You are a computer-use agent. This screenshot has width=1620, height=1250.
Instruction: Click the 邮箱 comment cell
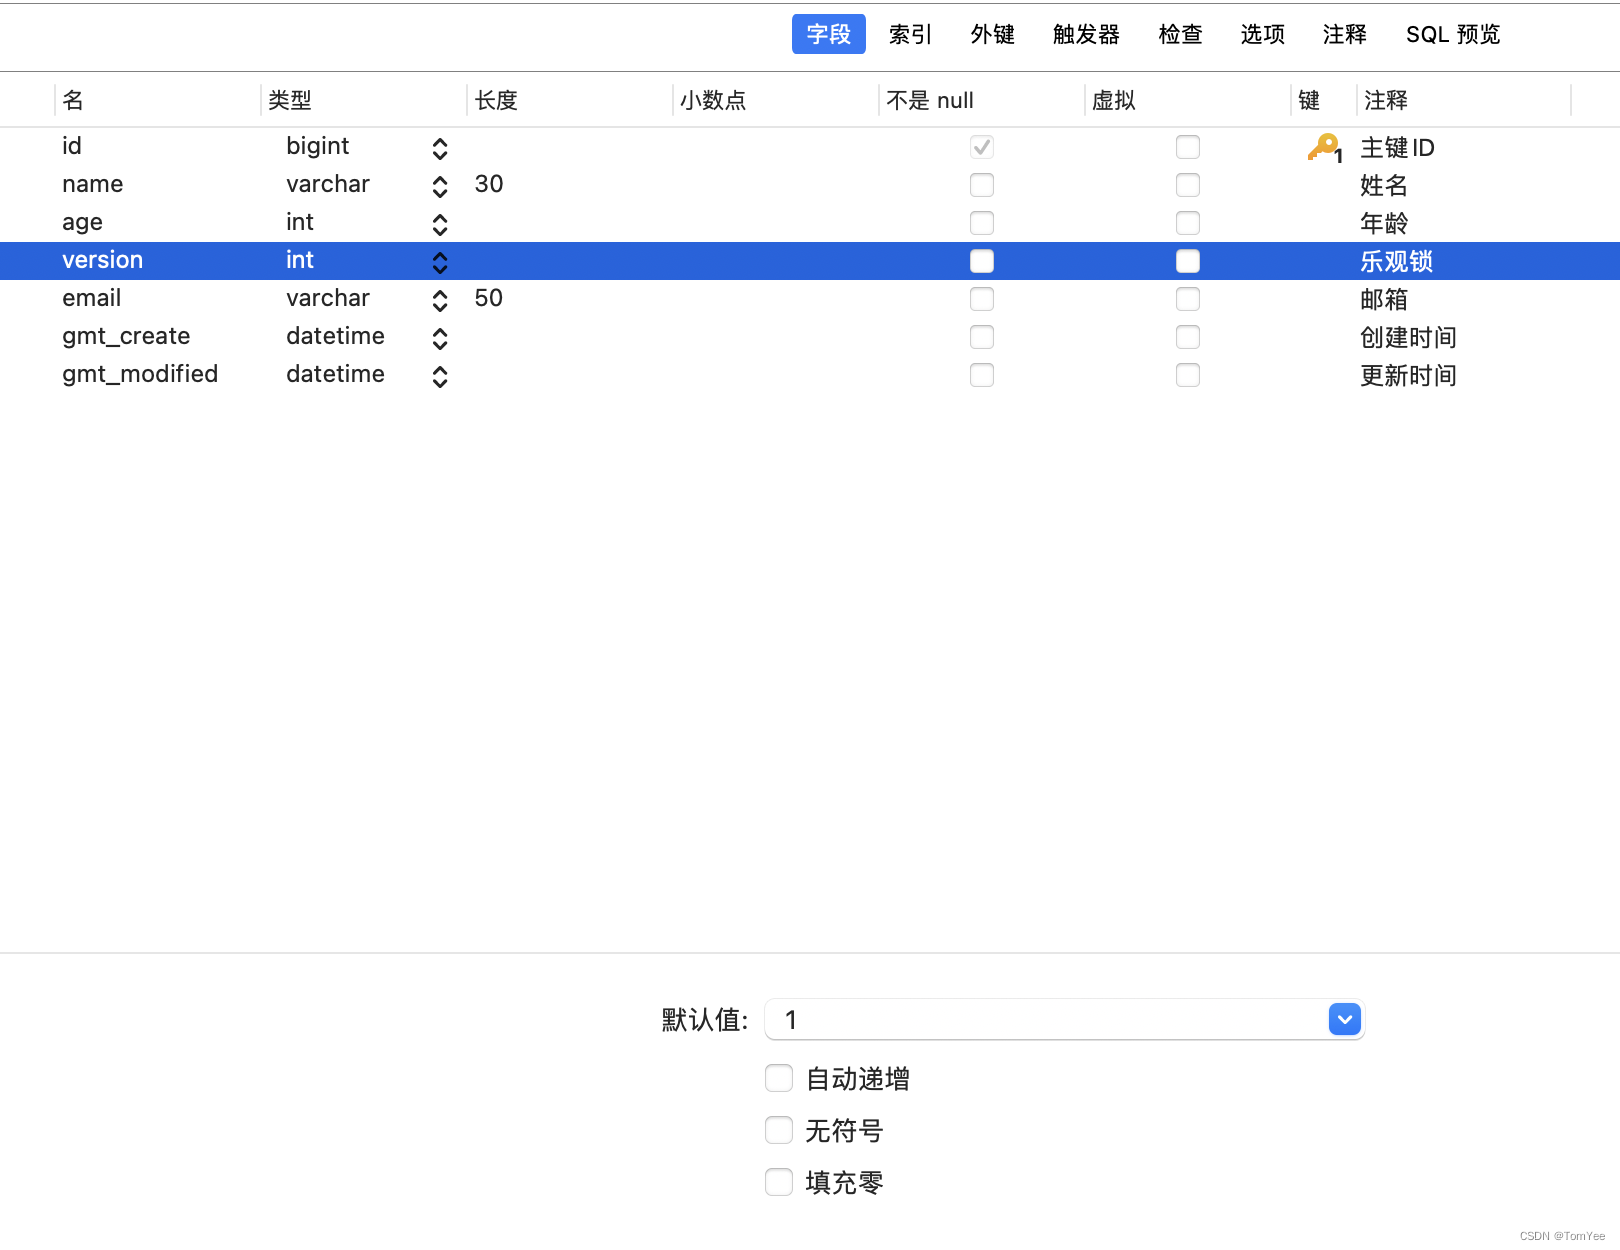1384,300
